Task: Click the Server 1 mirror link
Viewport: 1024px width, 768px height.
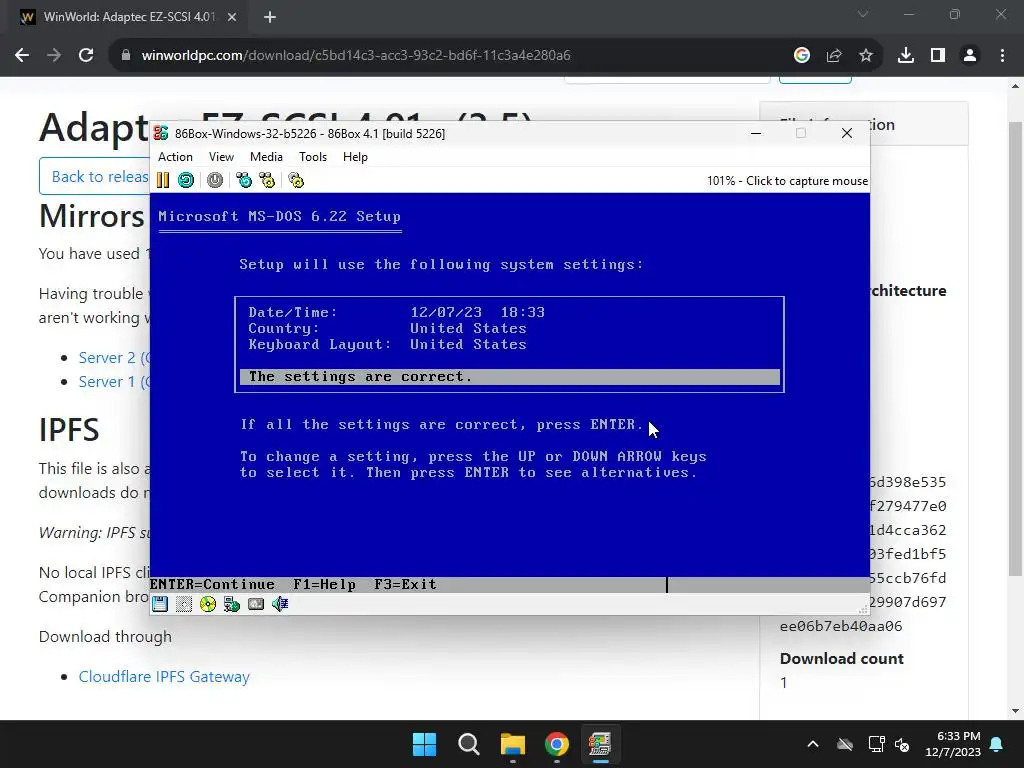Action: tap(114, 382)
